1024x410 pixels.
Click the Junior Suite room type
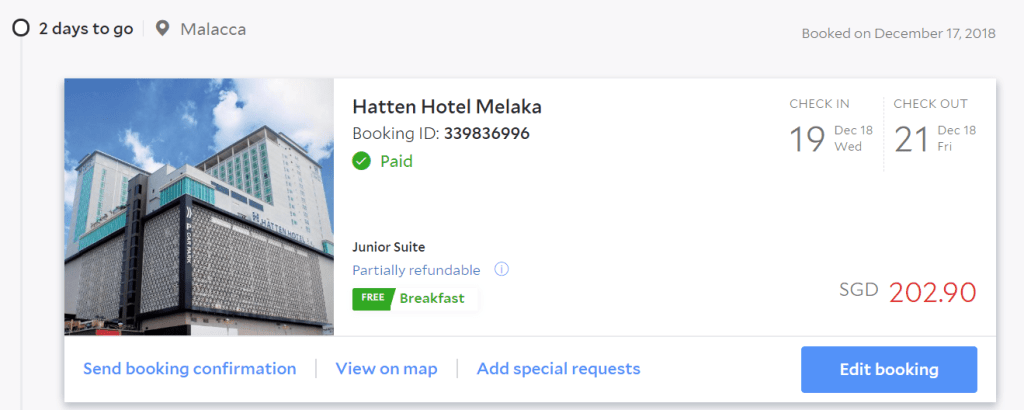click(389, 246)
